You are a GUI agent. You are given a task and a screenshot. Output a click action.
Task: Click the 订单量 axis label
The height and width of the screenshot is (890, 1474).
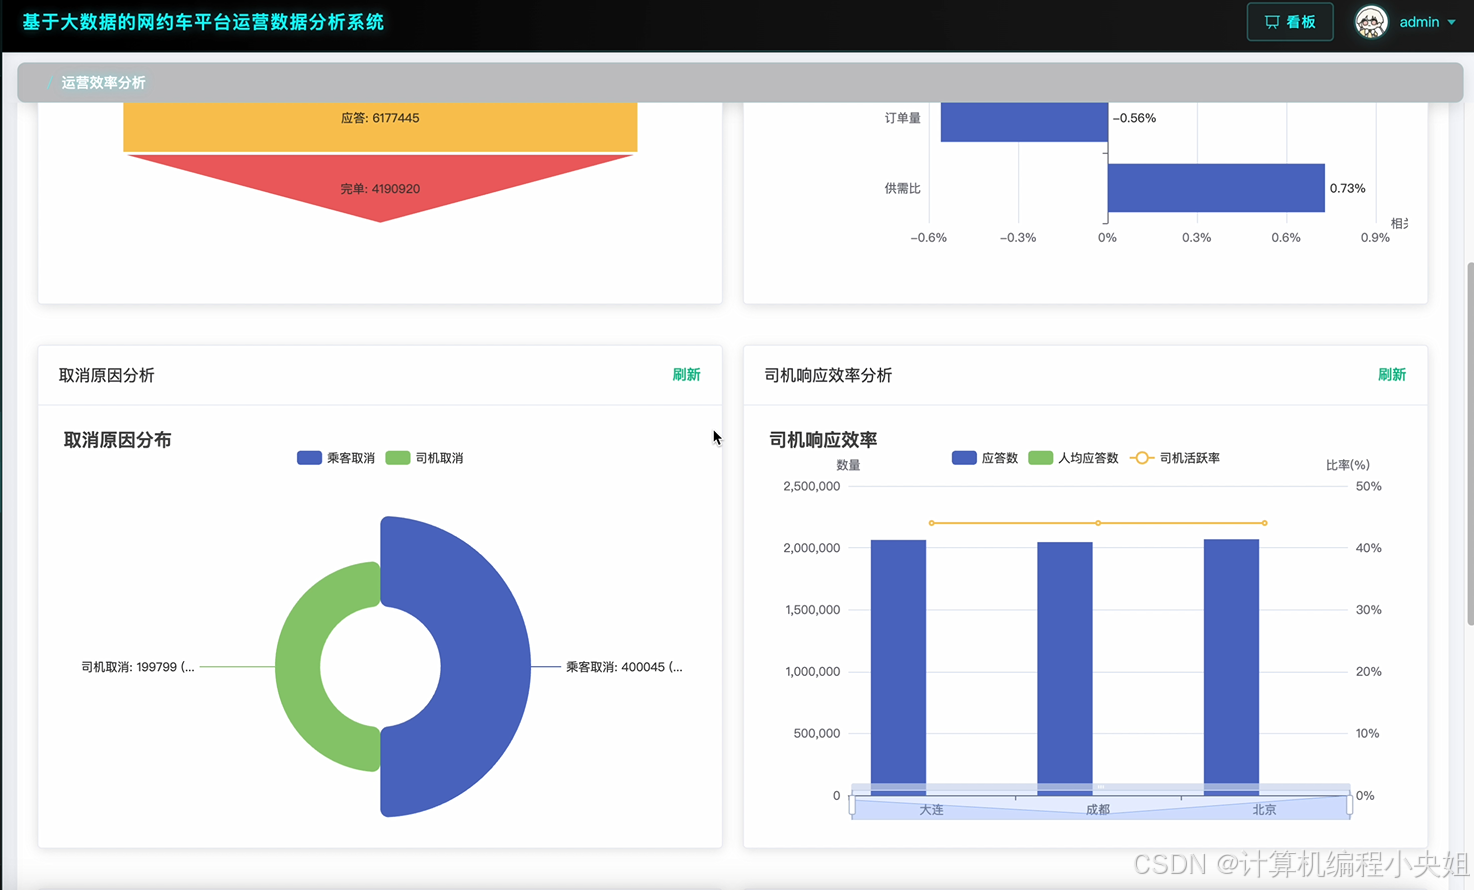902,118
